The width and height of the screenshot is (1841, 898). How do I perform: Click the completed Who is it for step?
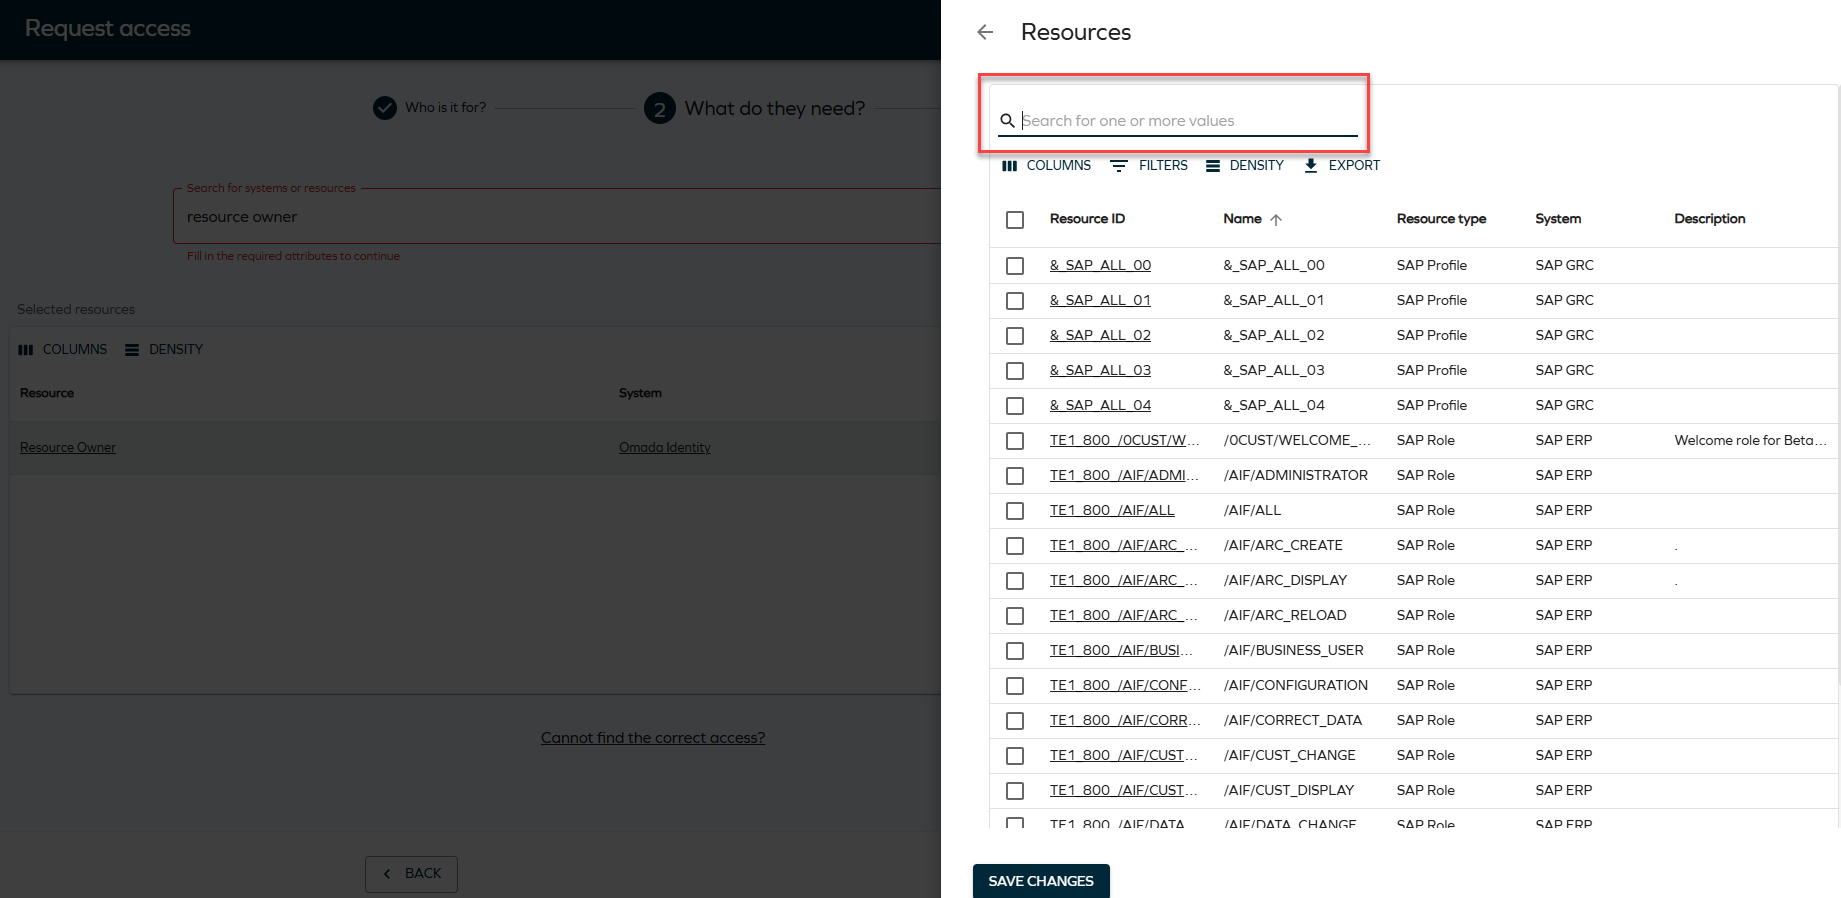coord(430,108)
